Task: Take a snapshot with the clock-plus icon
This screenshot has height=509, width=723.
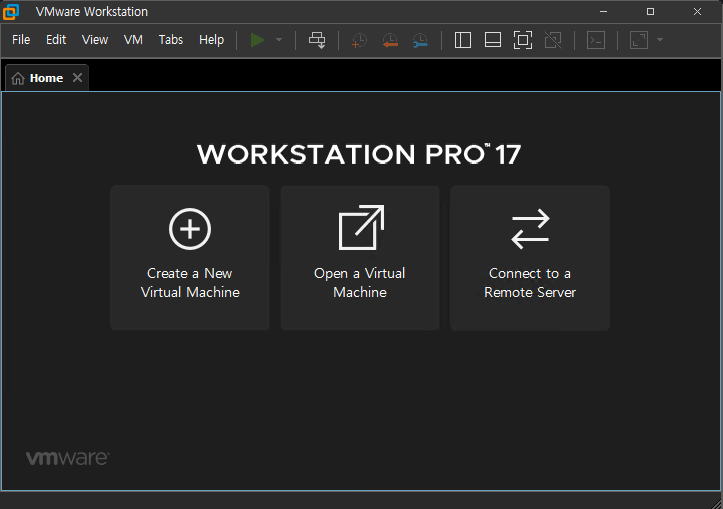Action: click(x=359, y=40)
